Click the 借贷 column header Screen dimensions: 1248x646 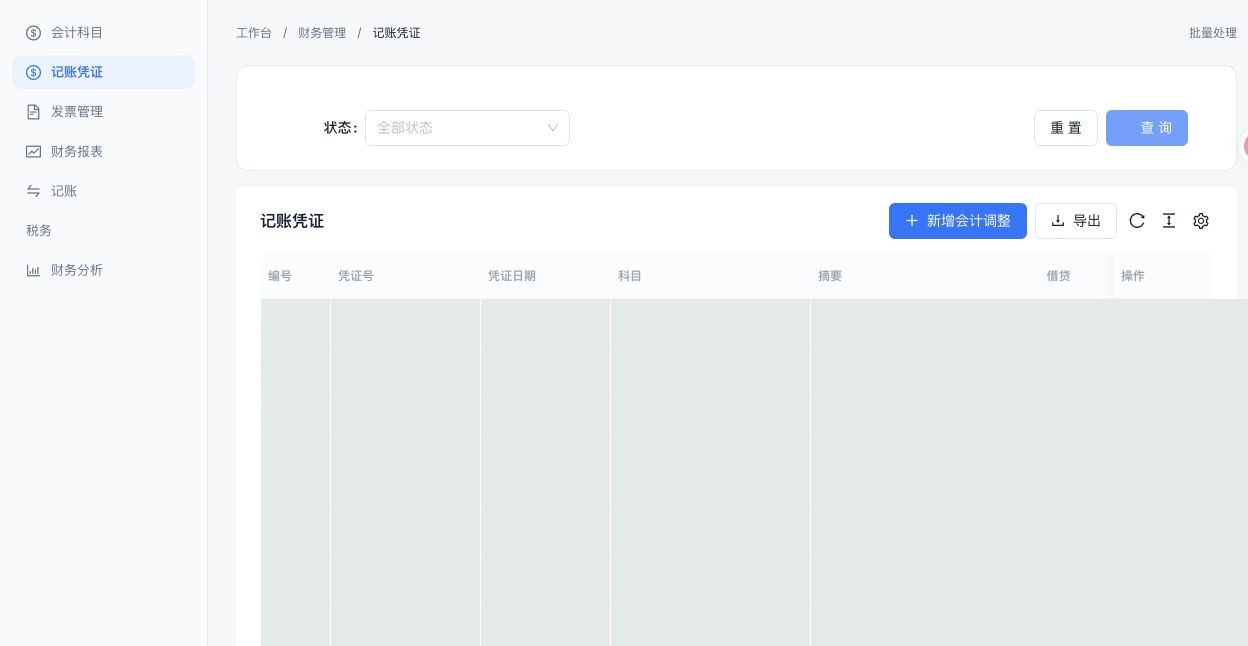1059,276
